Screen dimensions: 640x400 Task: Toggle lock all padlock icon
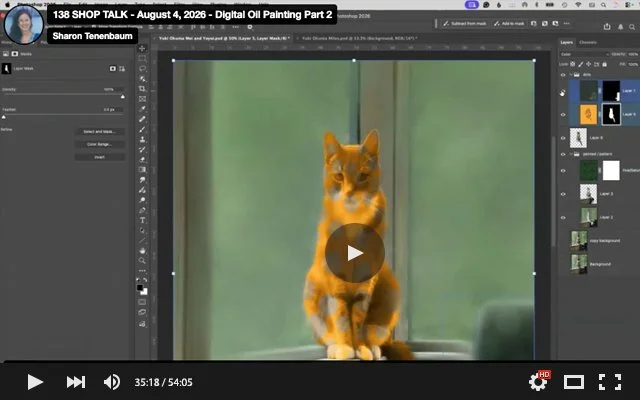click(x=604, y=64)
